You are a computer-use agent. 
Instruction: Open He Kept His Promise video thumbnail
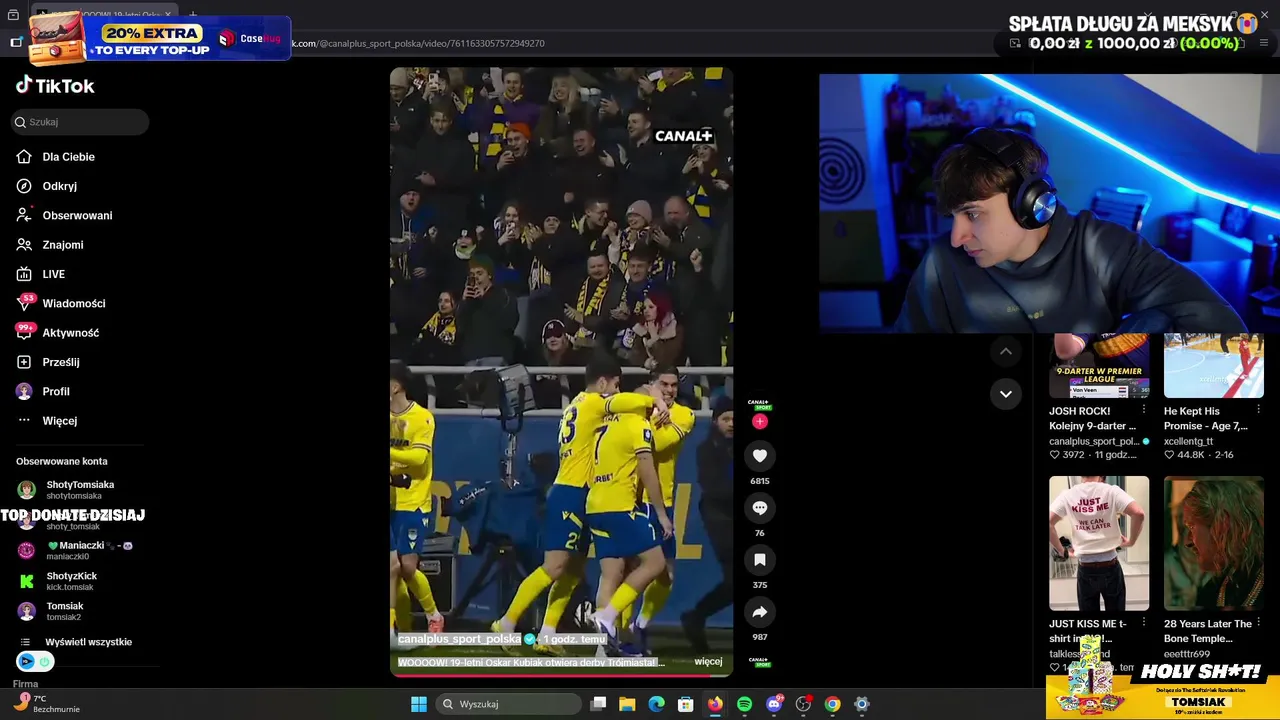point(1214,366)
